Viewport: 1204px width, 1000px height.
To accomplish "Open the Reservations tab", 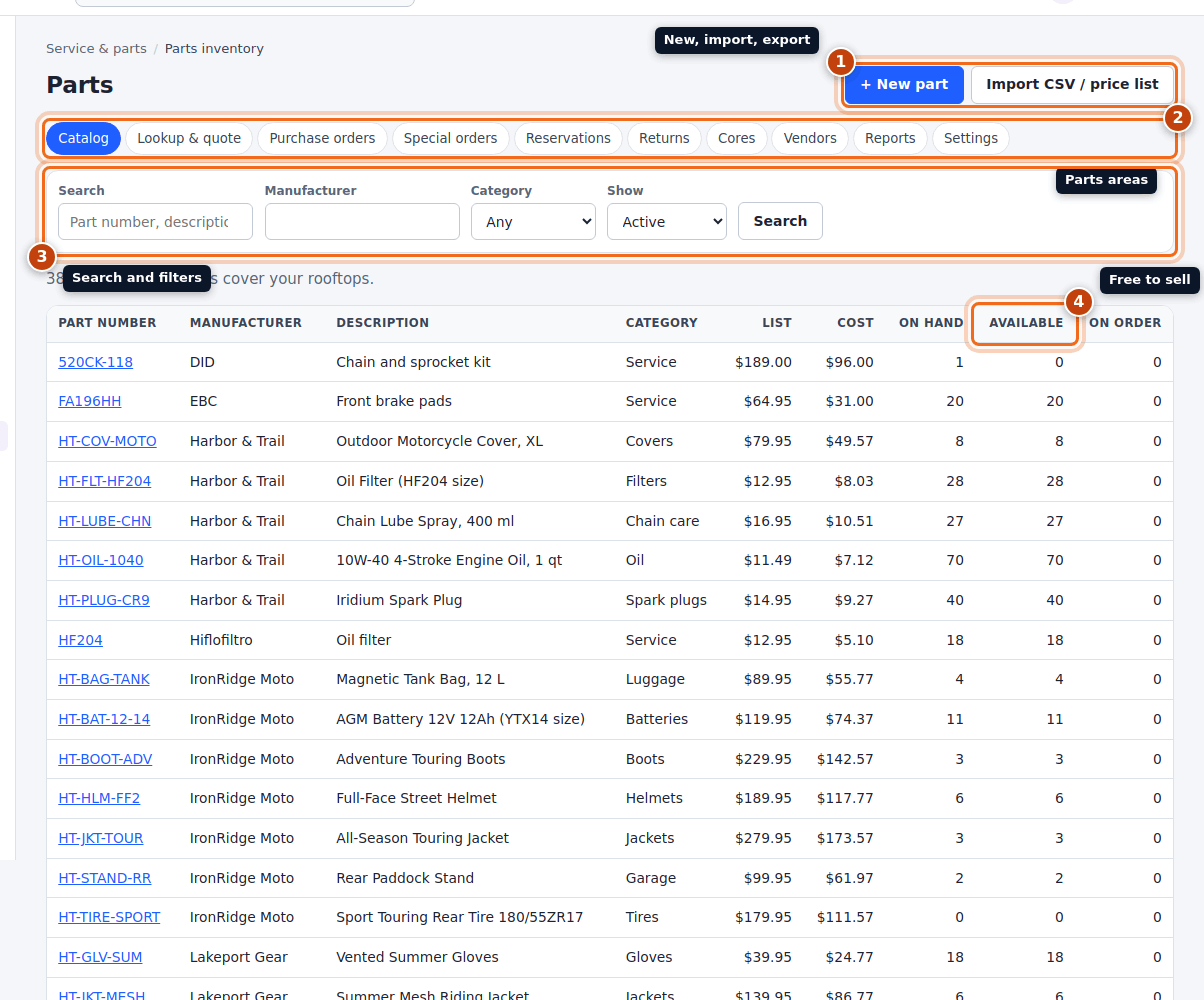I will [568, 138].
